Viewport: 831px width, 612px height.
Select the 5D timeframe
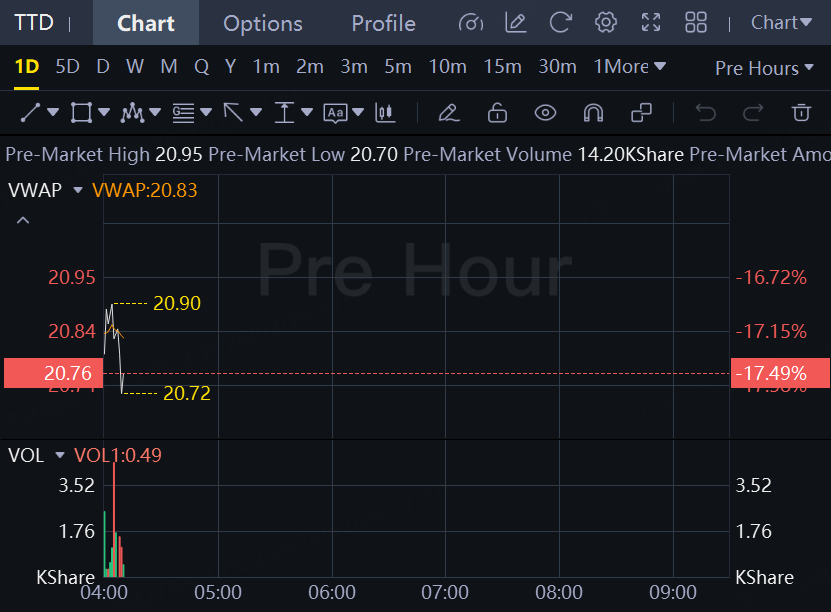pos(67,67)
